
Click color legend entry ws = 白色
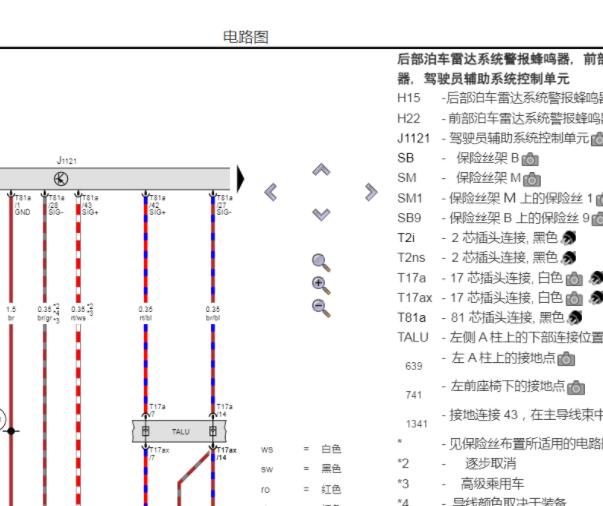coord(301,449)
